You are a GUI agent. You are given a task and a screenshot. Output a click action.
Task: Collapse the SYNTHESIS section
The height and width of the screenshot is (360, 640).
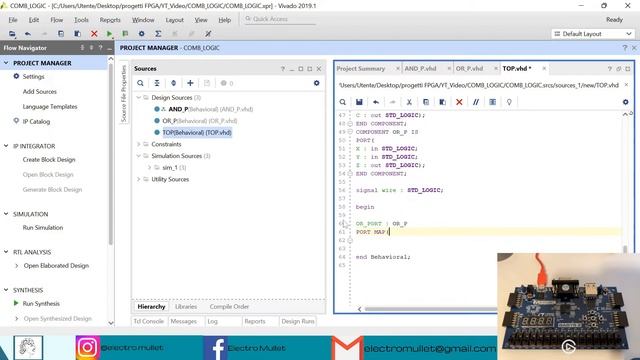[6, 290]
